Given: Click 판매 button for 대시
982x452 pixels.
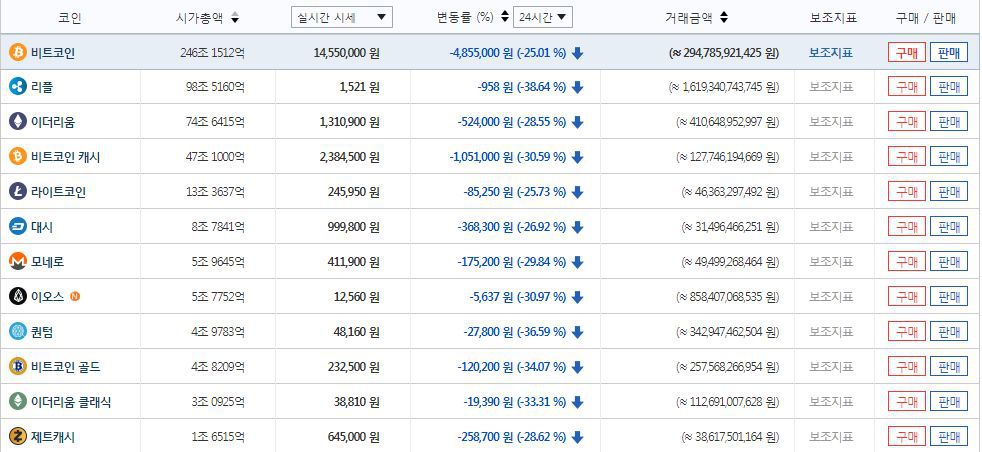Looking at the screenshot, I should pos(949,227).
